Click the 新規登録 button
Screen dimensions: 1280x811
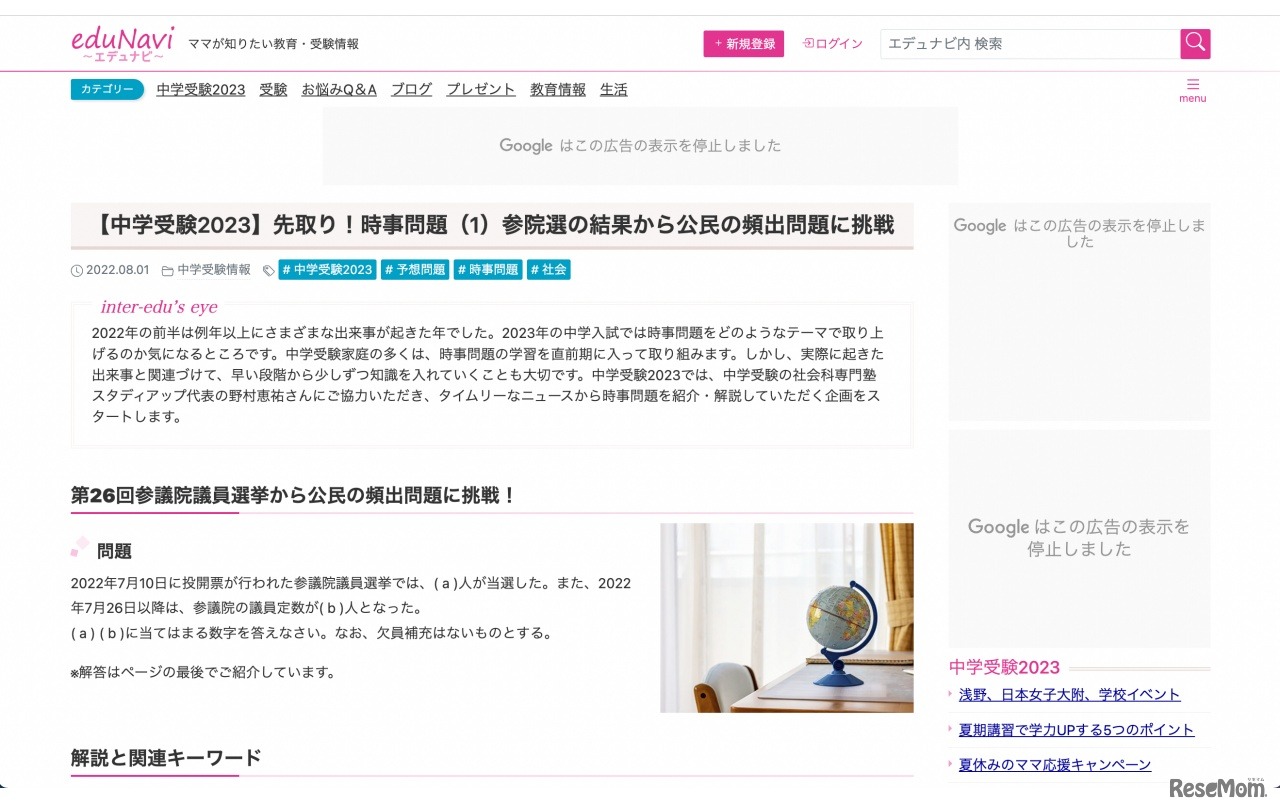743,43
